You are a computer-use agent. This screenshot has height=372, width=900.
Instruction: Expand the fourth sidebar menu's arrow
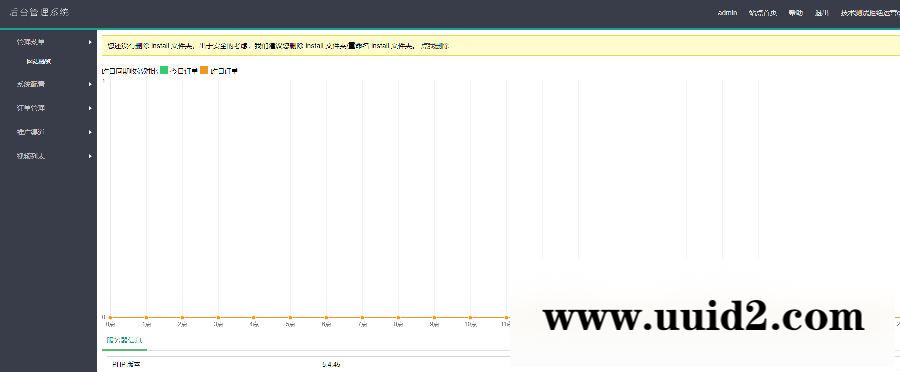pos(90,132)
